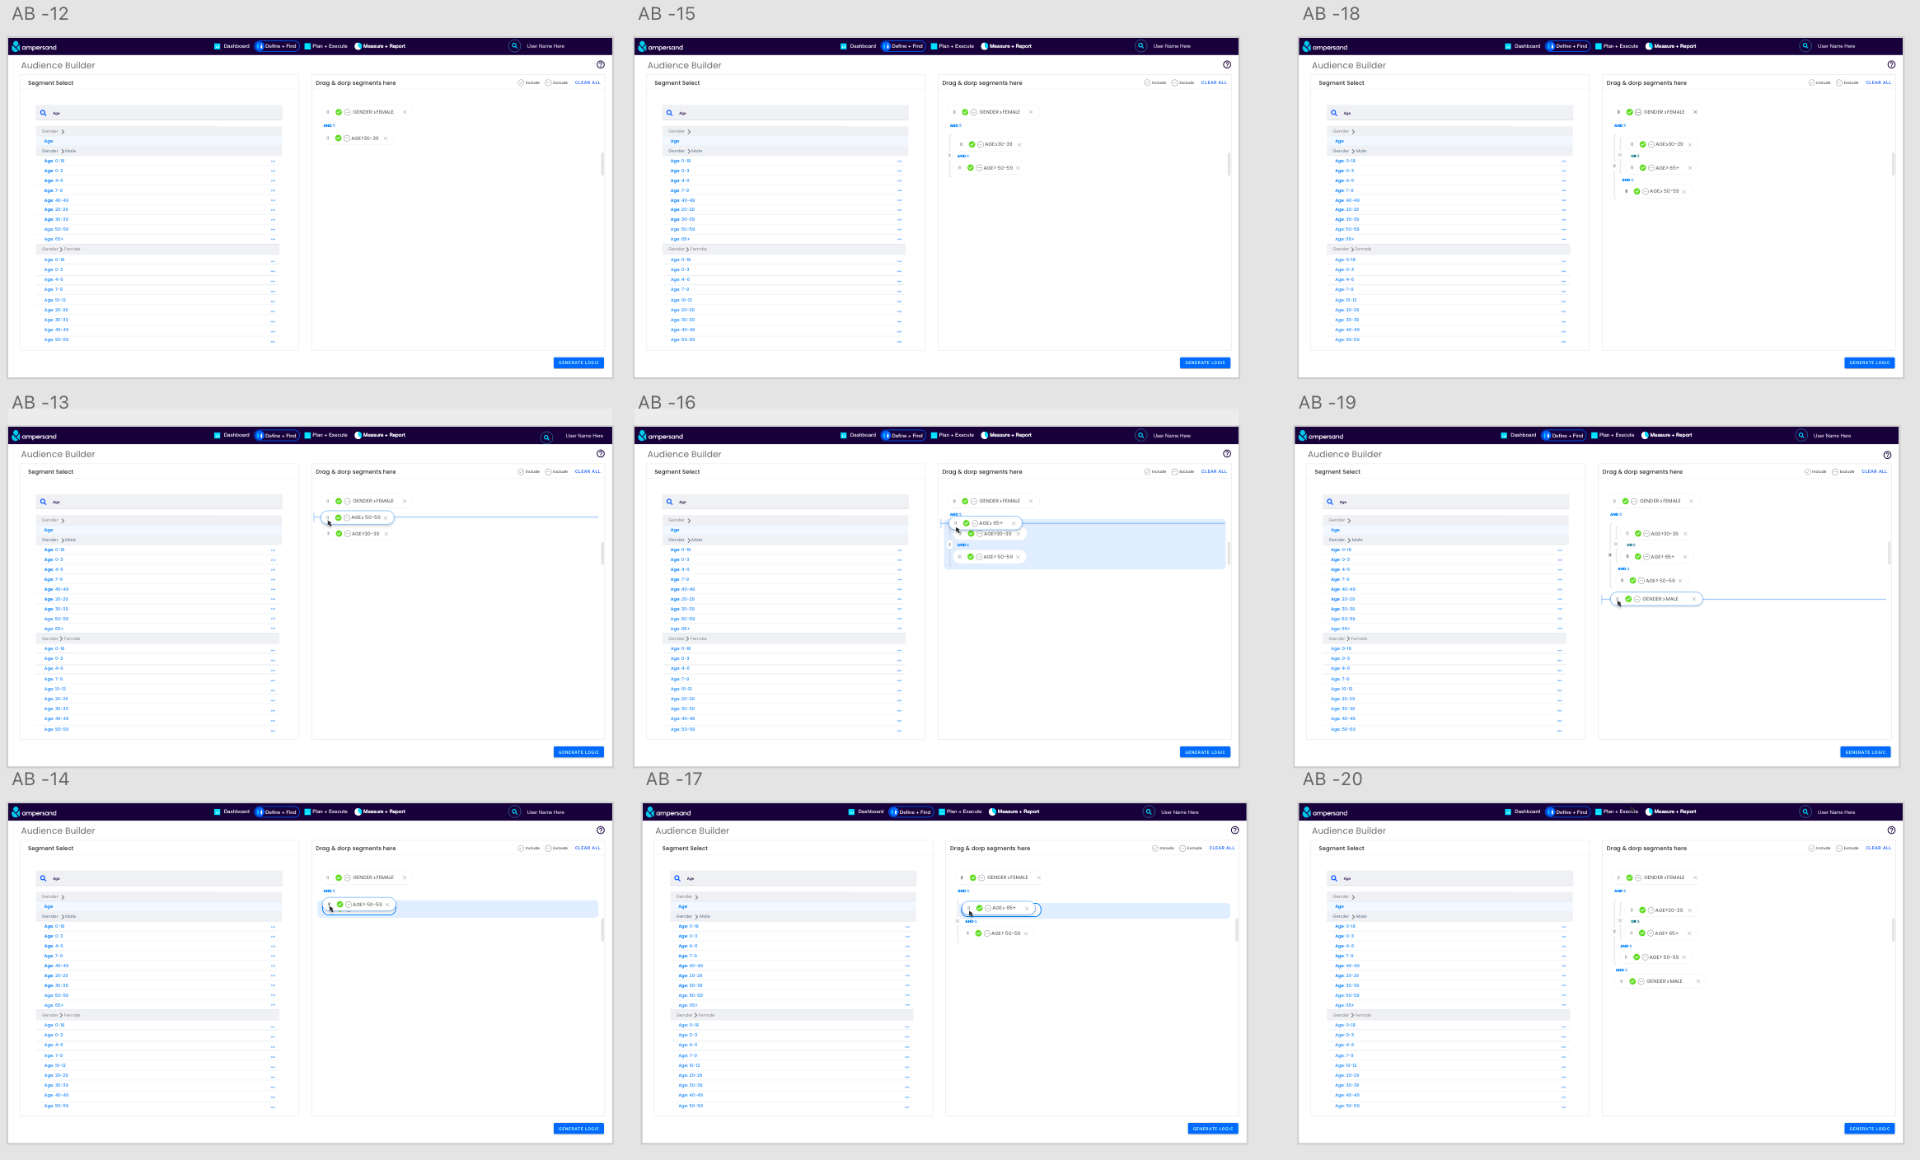The height and width of the screenshot is (1160, 1920).
Task: Remove the AGE>50-59 chip in AB-15
Action: click(1018, 168)
